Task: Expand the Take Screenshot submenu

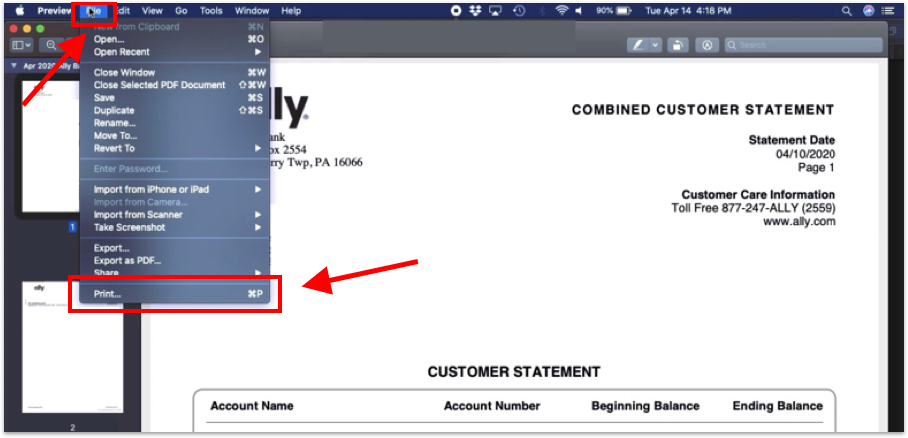Action: point(257,228)
